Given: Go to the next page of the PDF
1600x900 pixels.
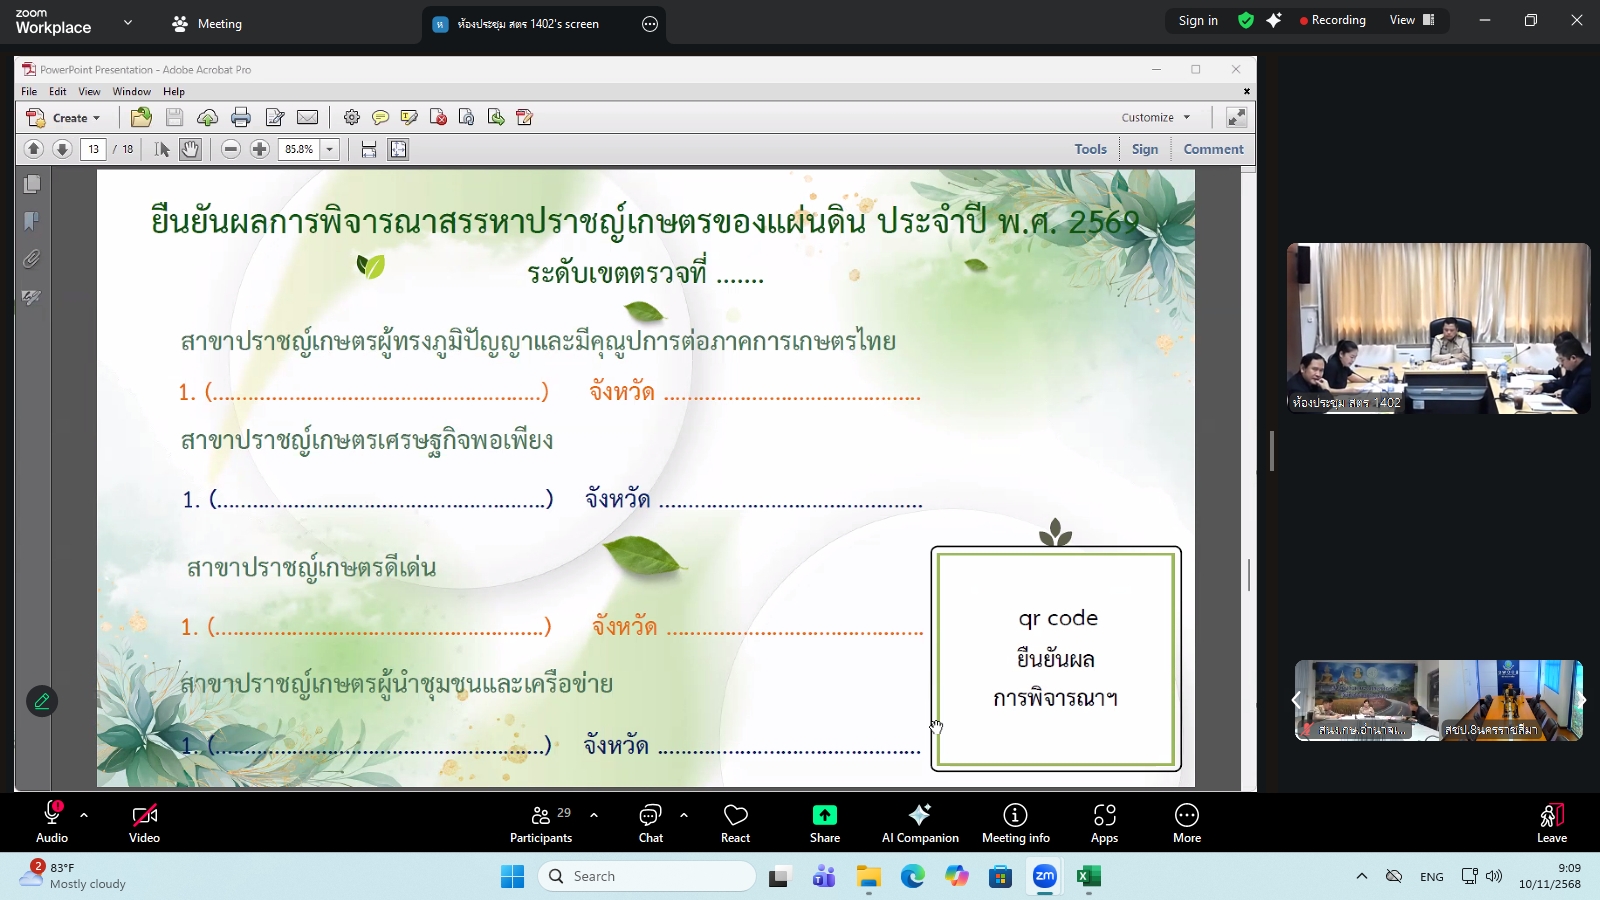Looking at the screenshot, I should coord(61,149).
